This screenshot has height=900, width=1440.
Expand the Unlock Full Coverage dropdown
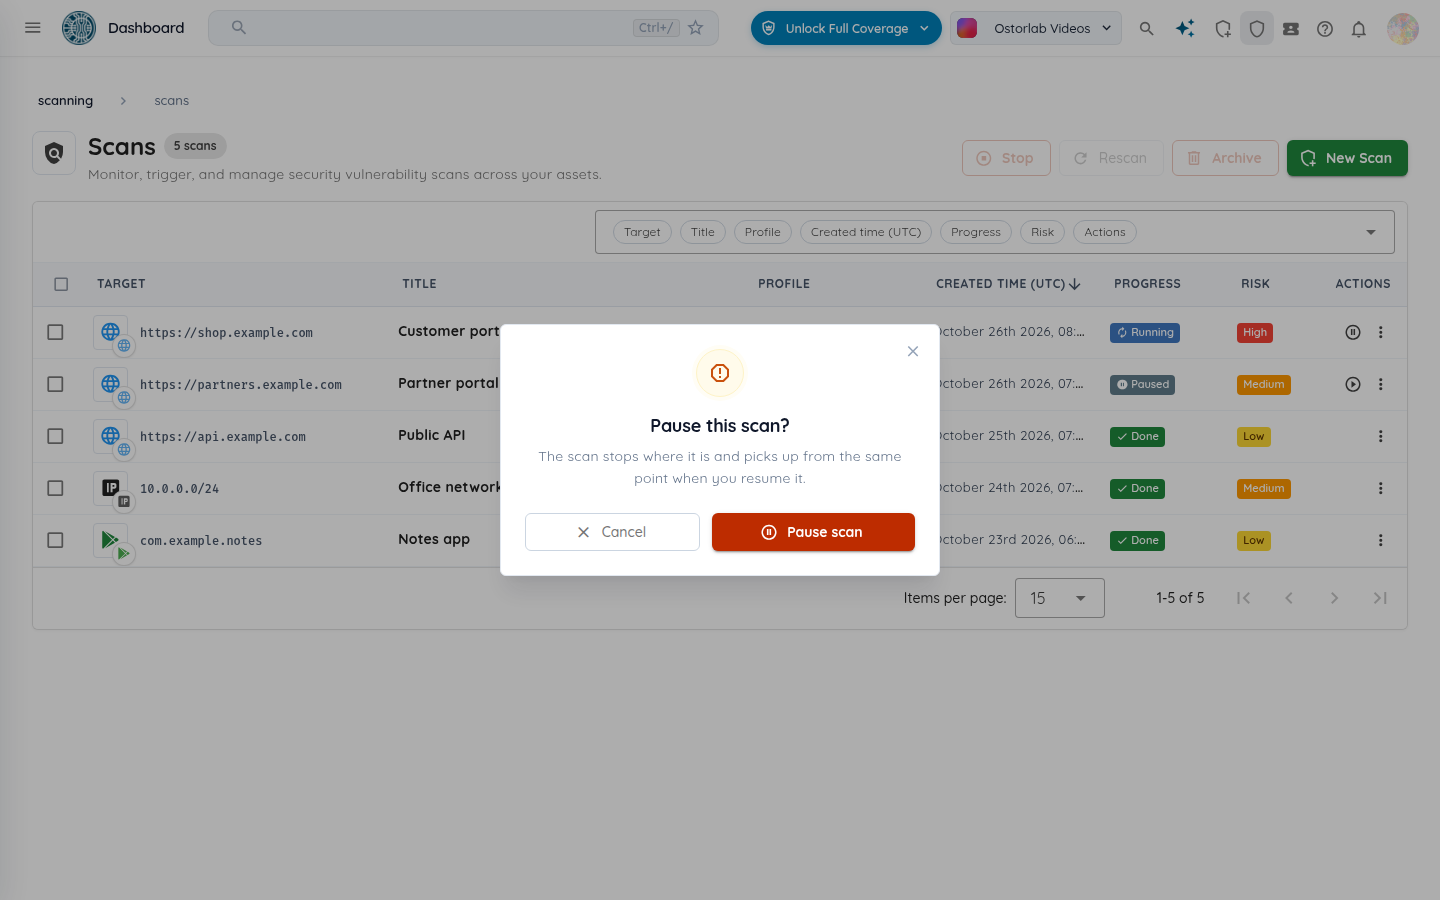pyautogui.click(x=846, y=28)
